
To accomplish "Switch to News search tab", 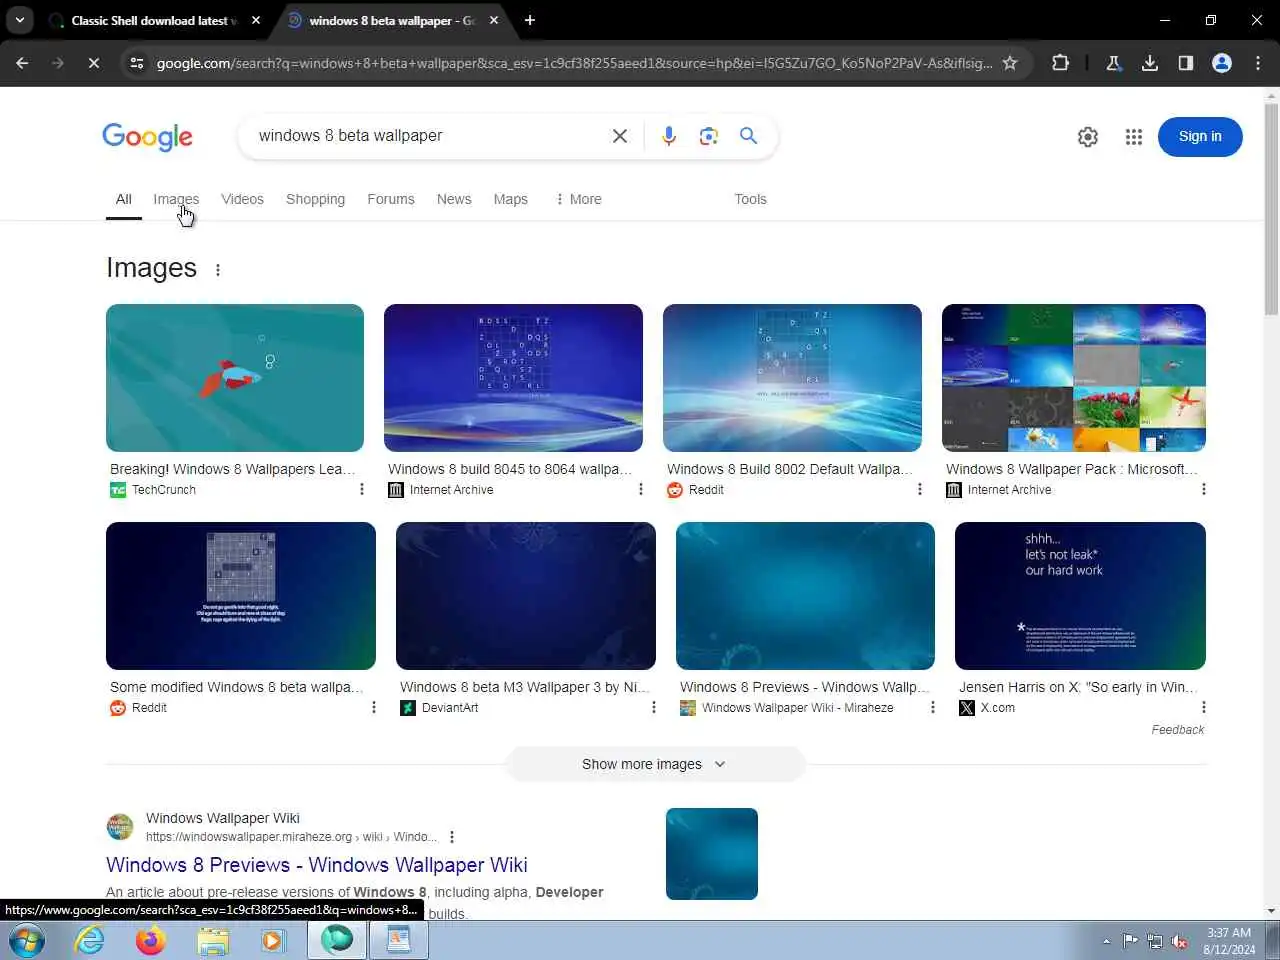I will click(454, 199).
